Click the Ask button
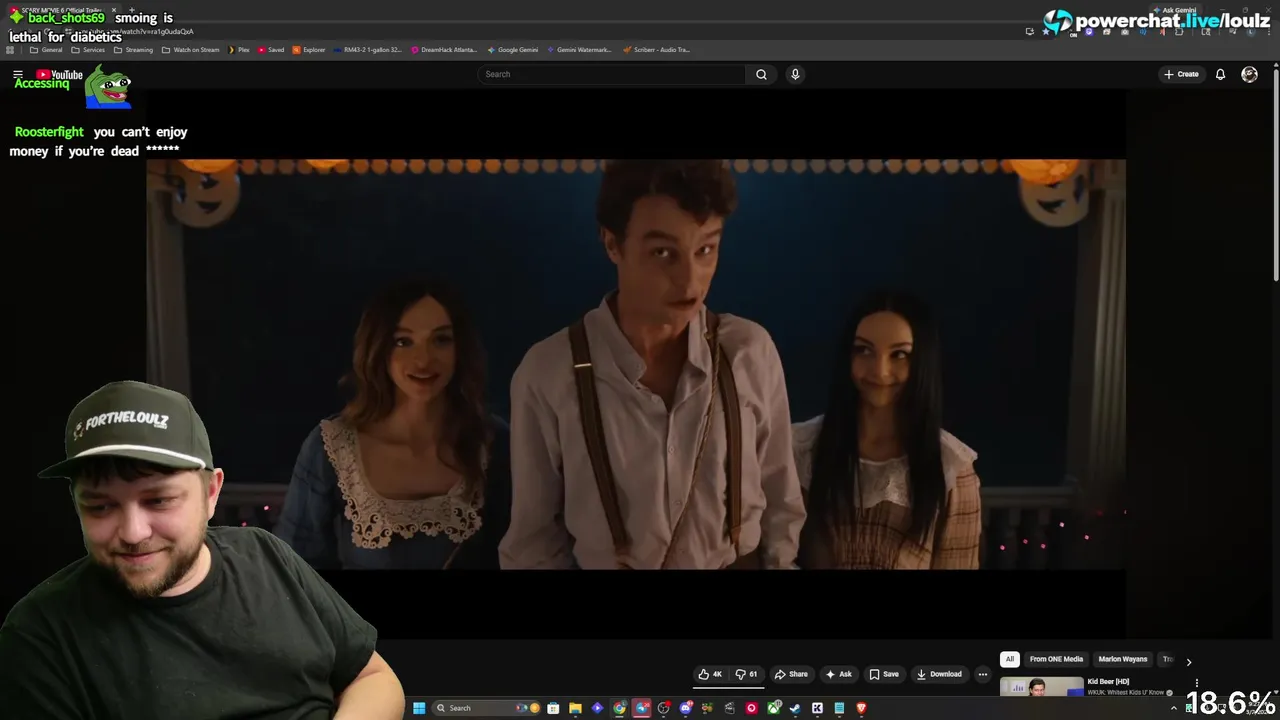The width and height of the screenshot is (1280, 720). [x=838, y=674]
